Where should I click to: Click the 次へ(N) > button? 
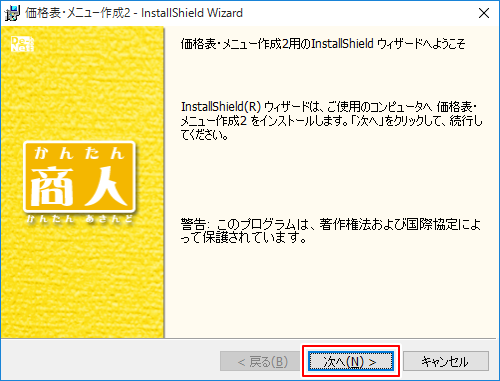coord(351,361)
